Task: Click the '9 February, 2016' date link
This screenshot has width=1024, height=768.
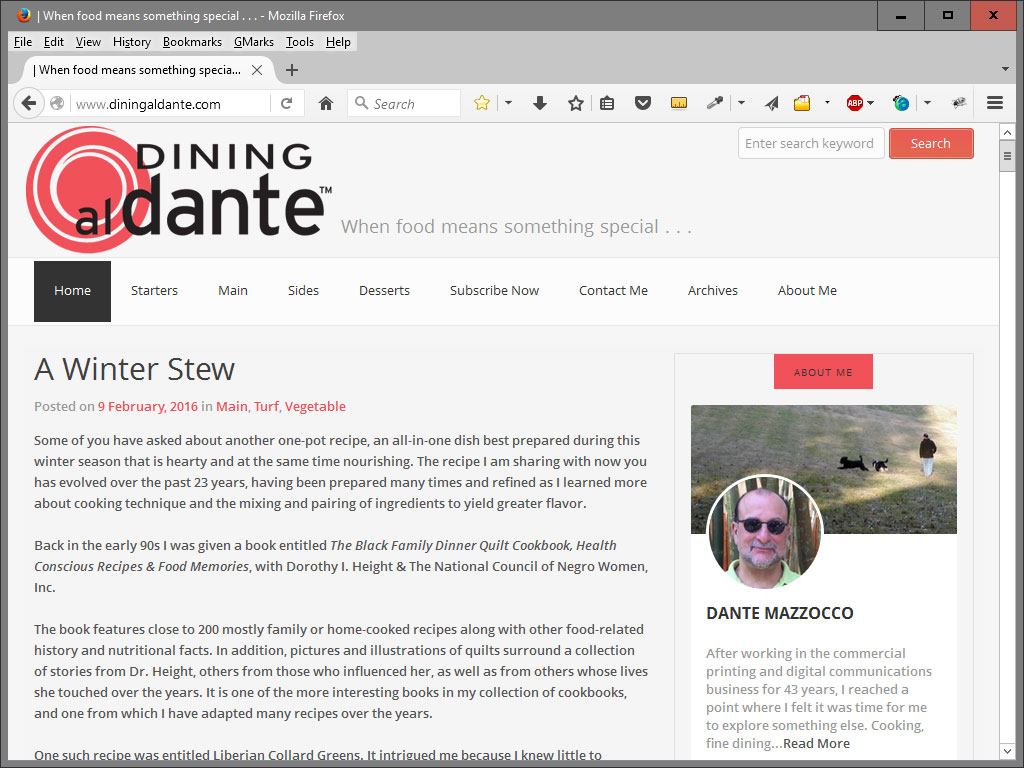Action: (148, 406)
